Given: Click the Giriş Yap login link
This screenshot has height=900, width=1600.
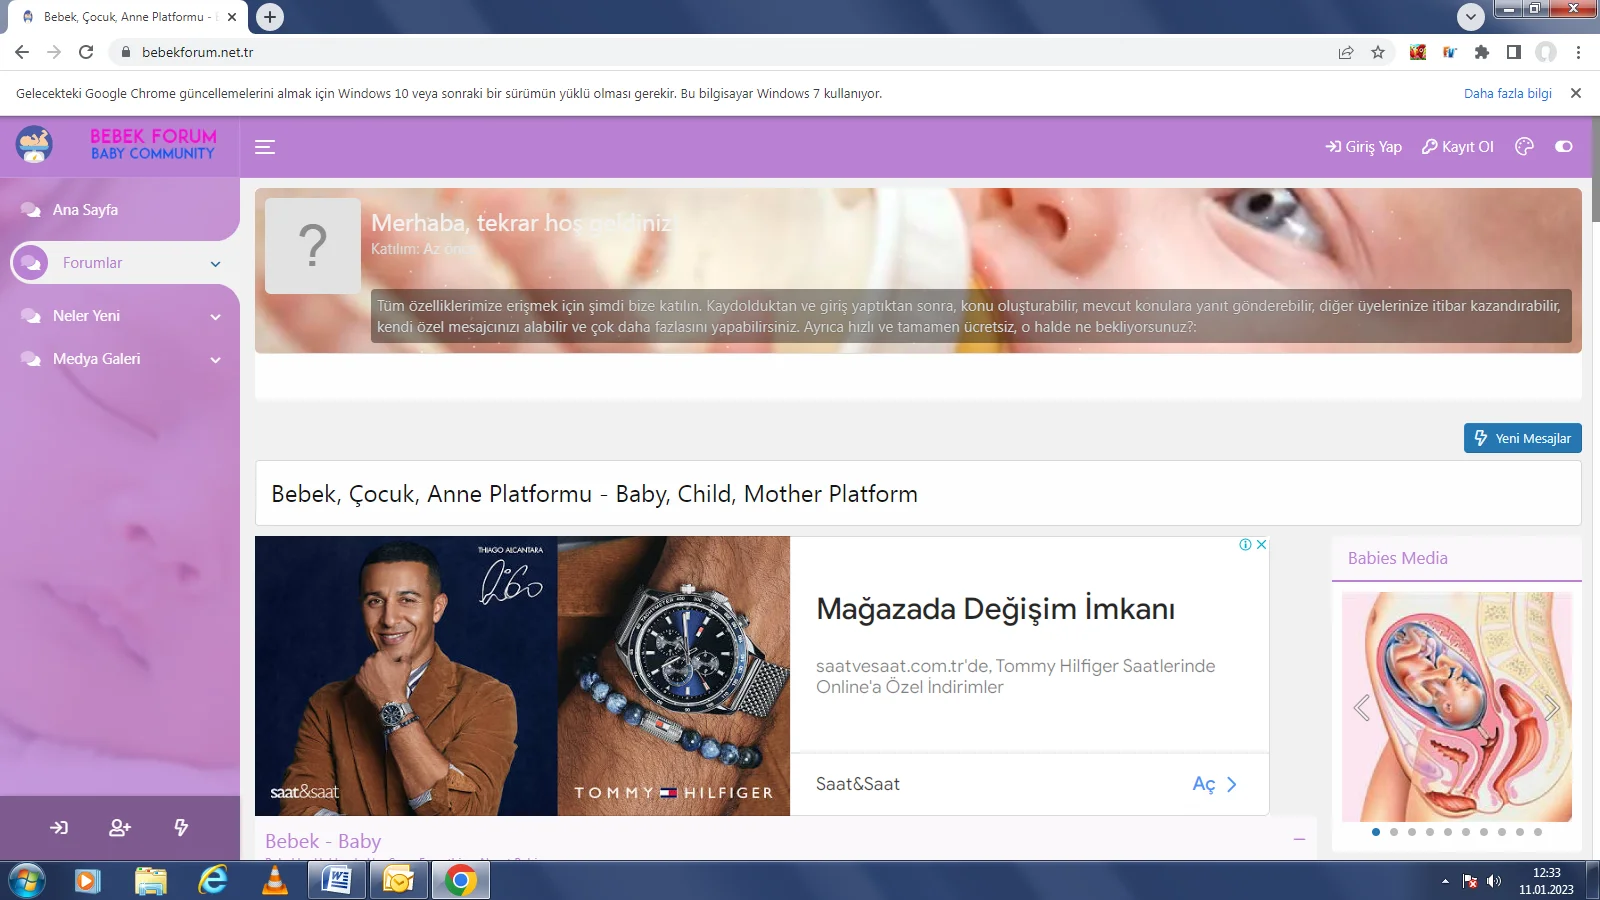Looking at the screenshot, I should [x=1364, y=146].
